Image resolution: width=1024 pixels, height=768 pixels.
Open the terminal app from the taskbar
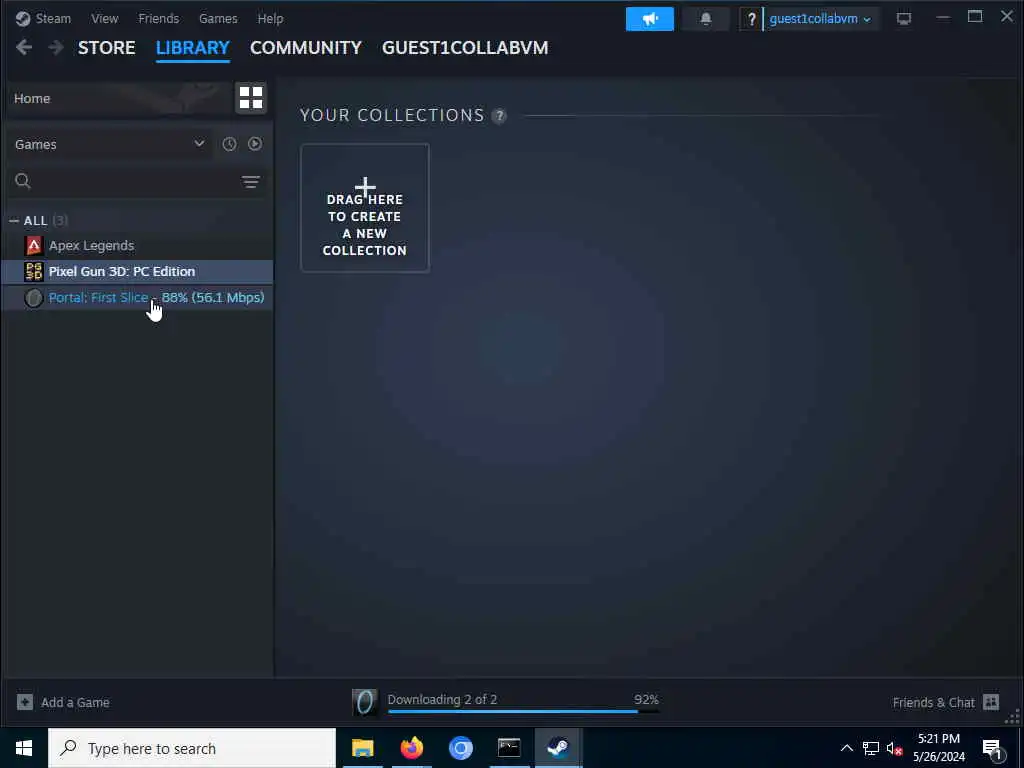509,748
